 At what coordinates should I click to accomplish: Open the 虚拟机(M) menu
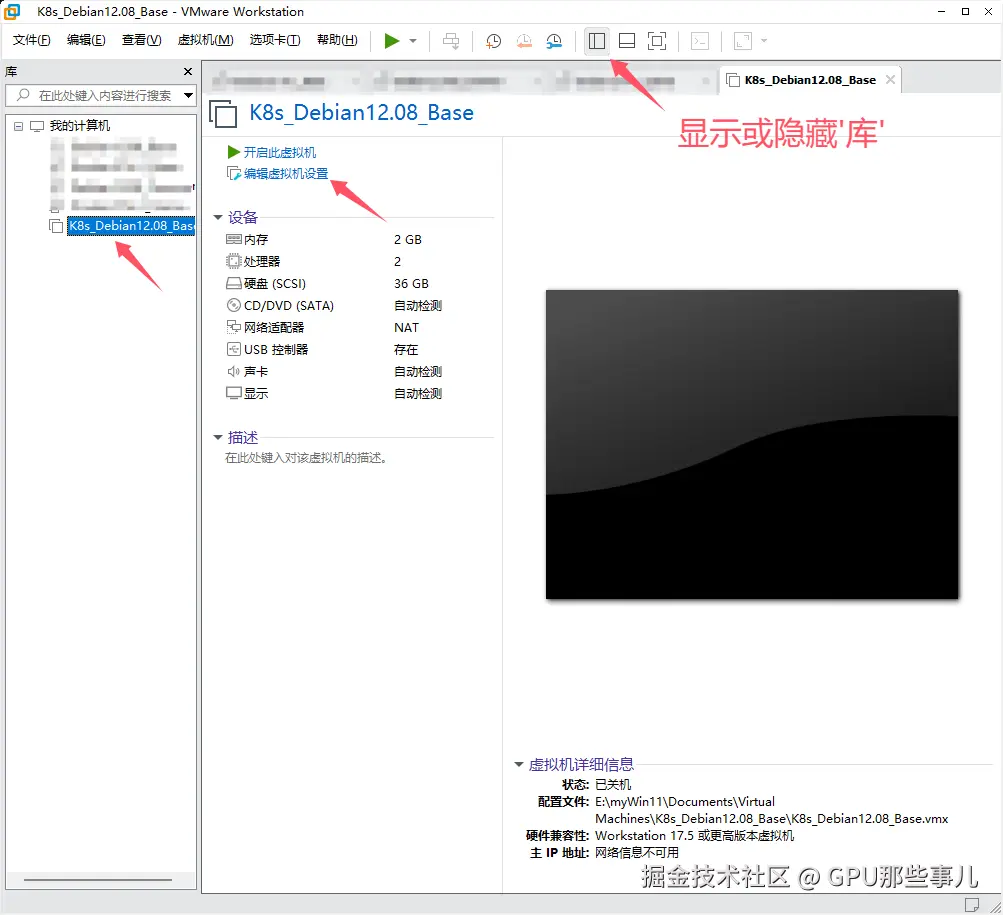pyautogui.click(x=205, y=40)
